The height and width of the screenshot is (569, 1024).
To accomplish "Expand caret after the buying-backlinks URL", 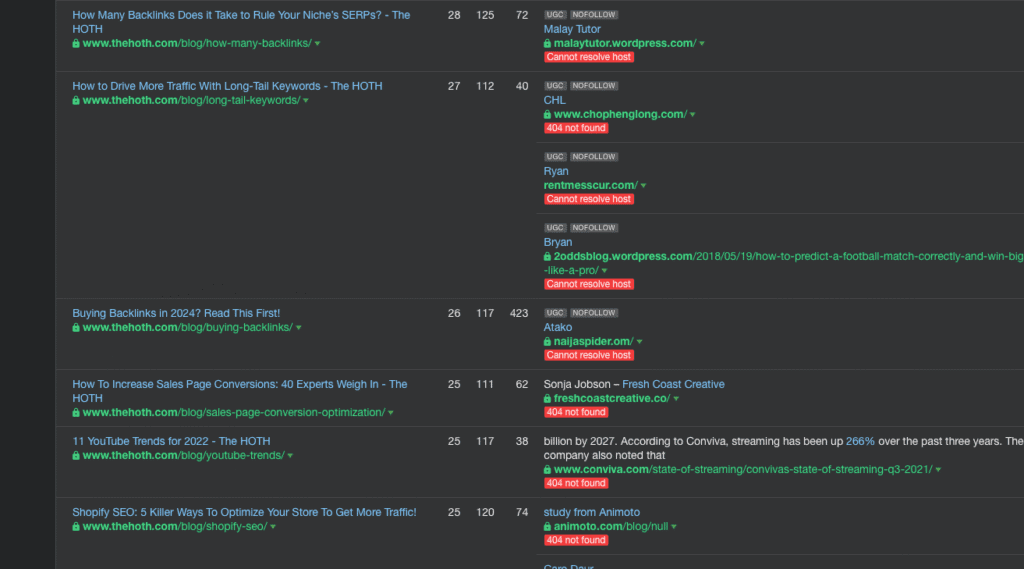I will [298, 328].
